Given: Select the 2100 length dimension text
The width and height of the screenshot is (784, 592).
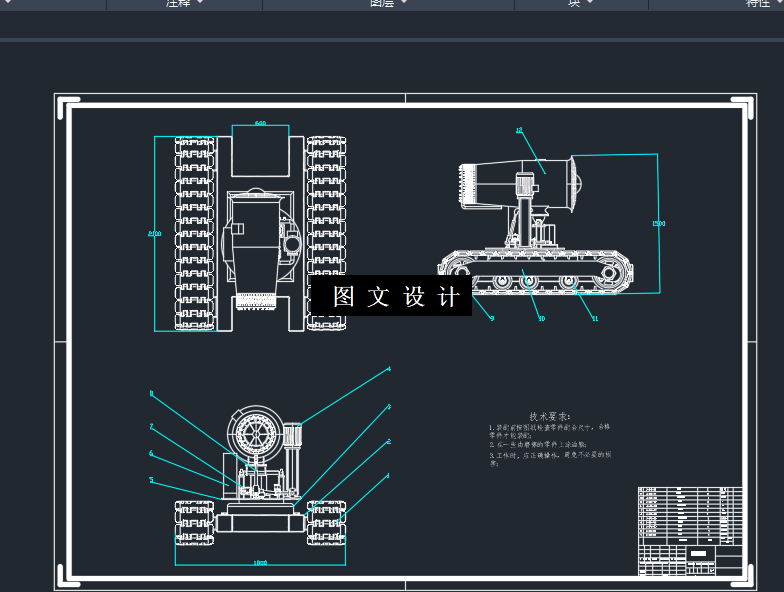Looking at the screenshot, I should 154,234.
